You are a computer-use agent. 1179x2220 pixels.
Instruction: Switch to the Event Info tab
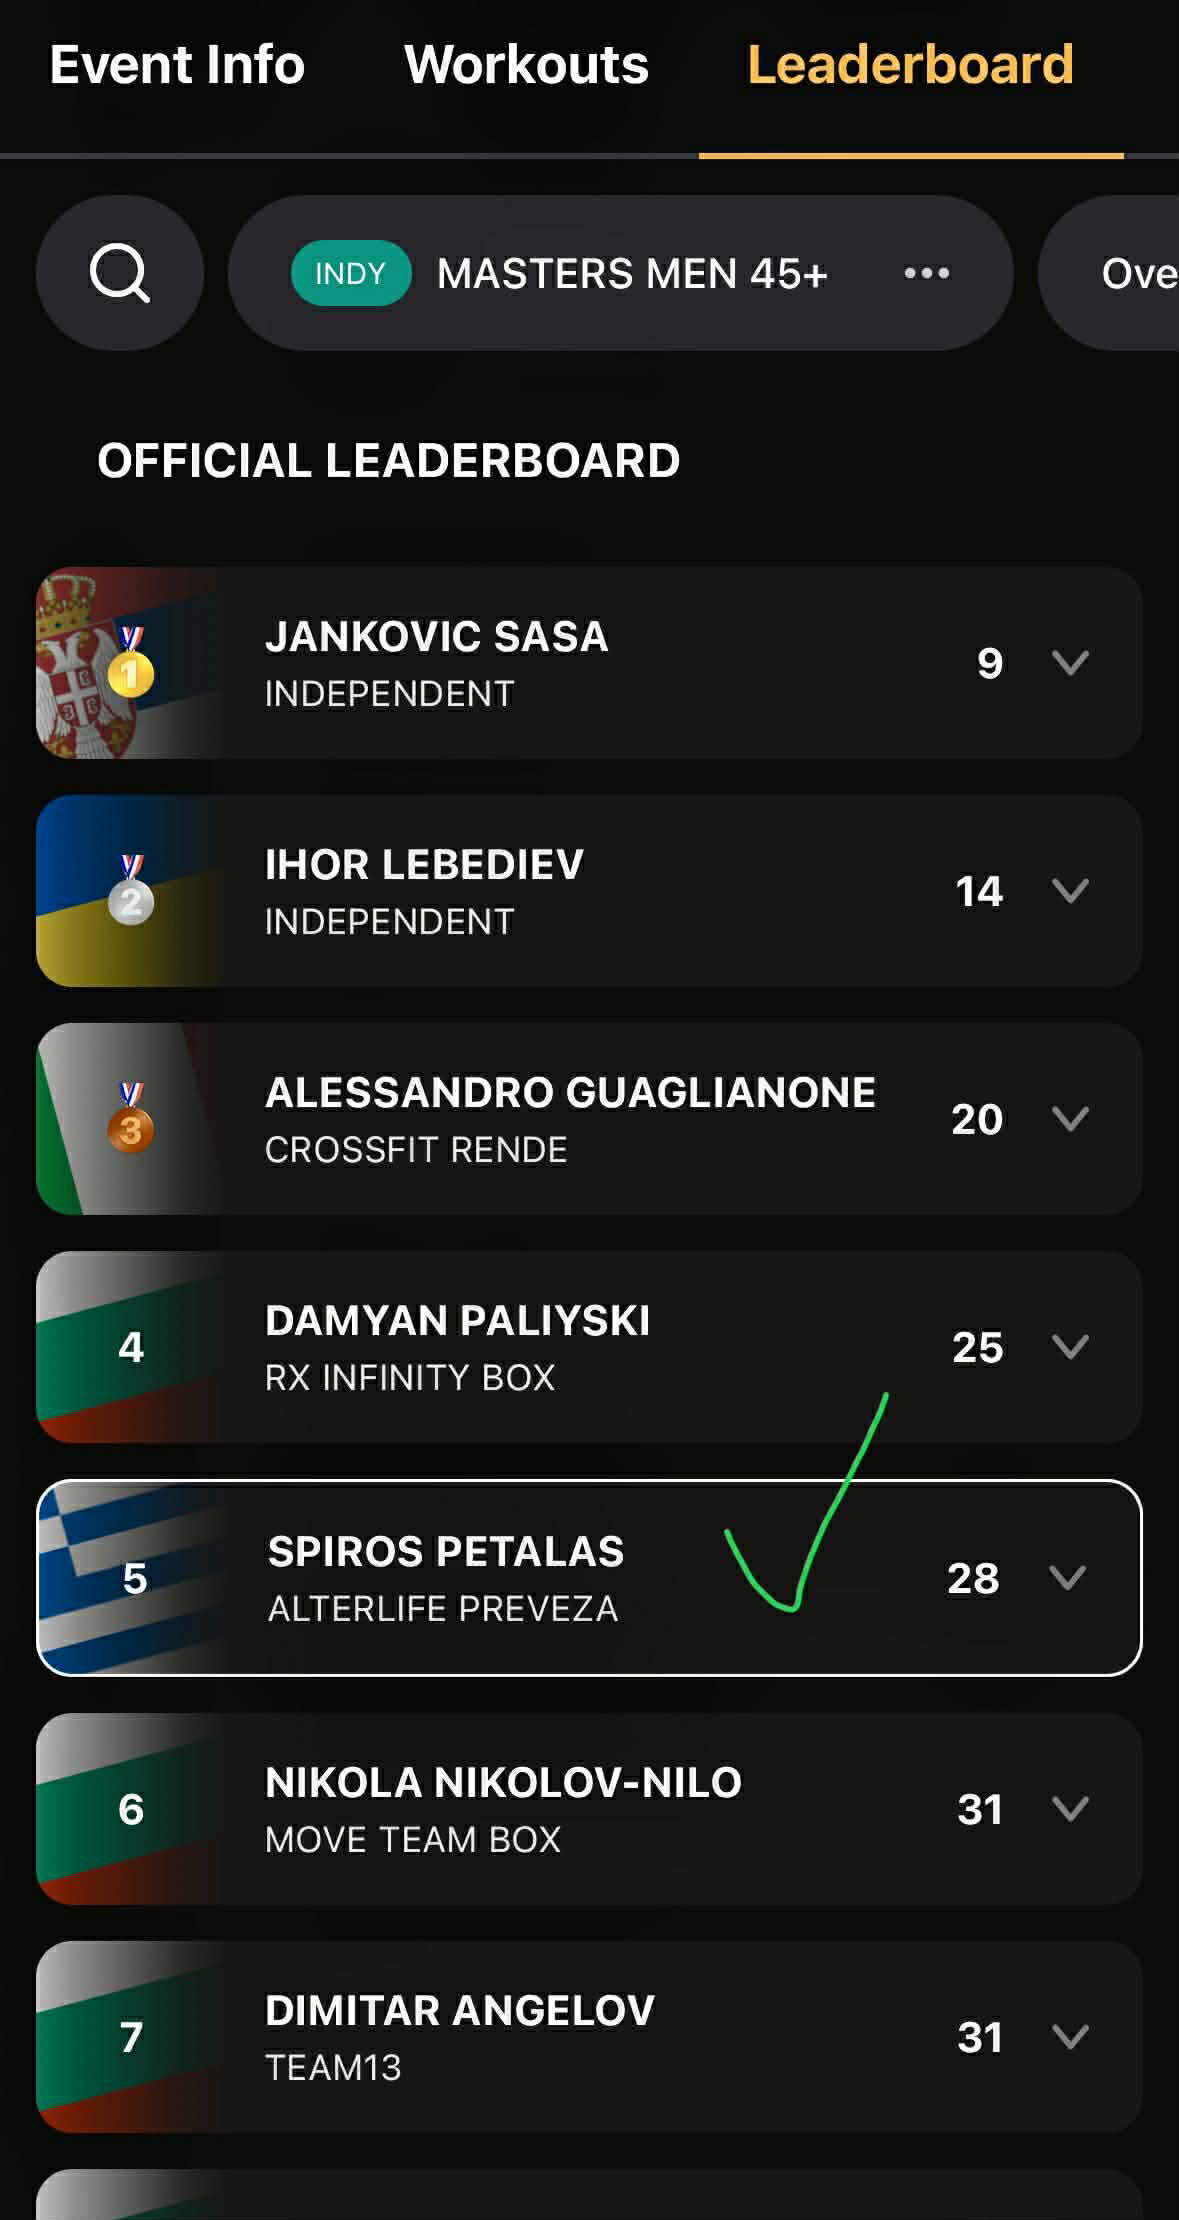[x=177, y=65]
